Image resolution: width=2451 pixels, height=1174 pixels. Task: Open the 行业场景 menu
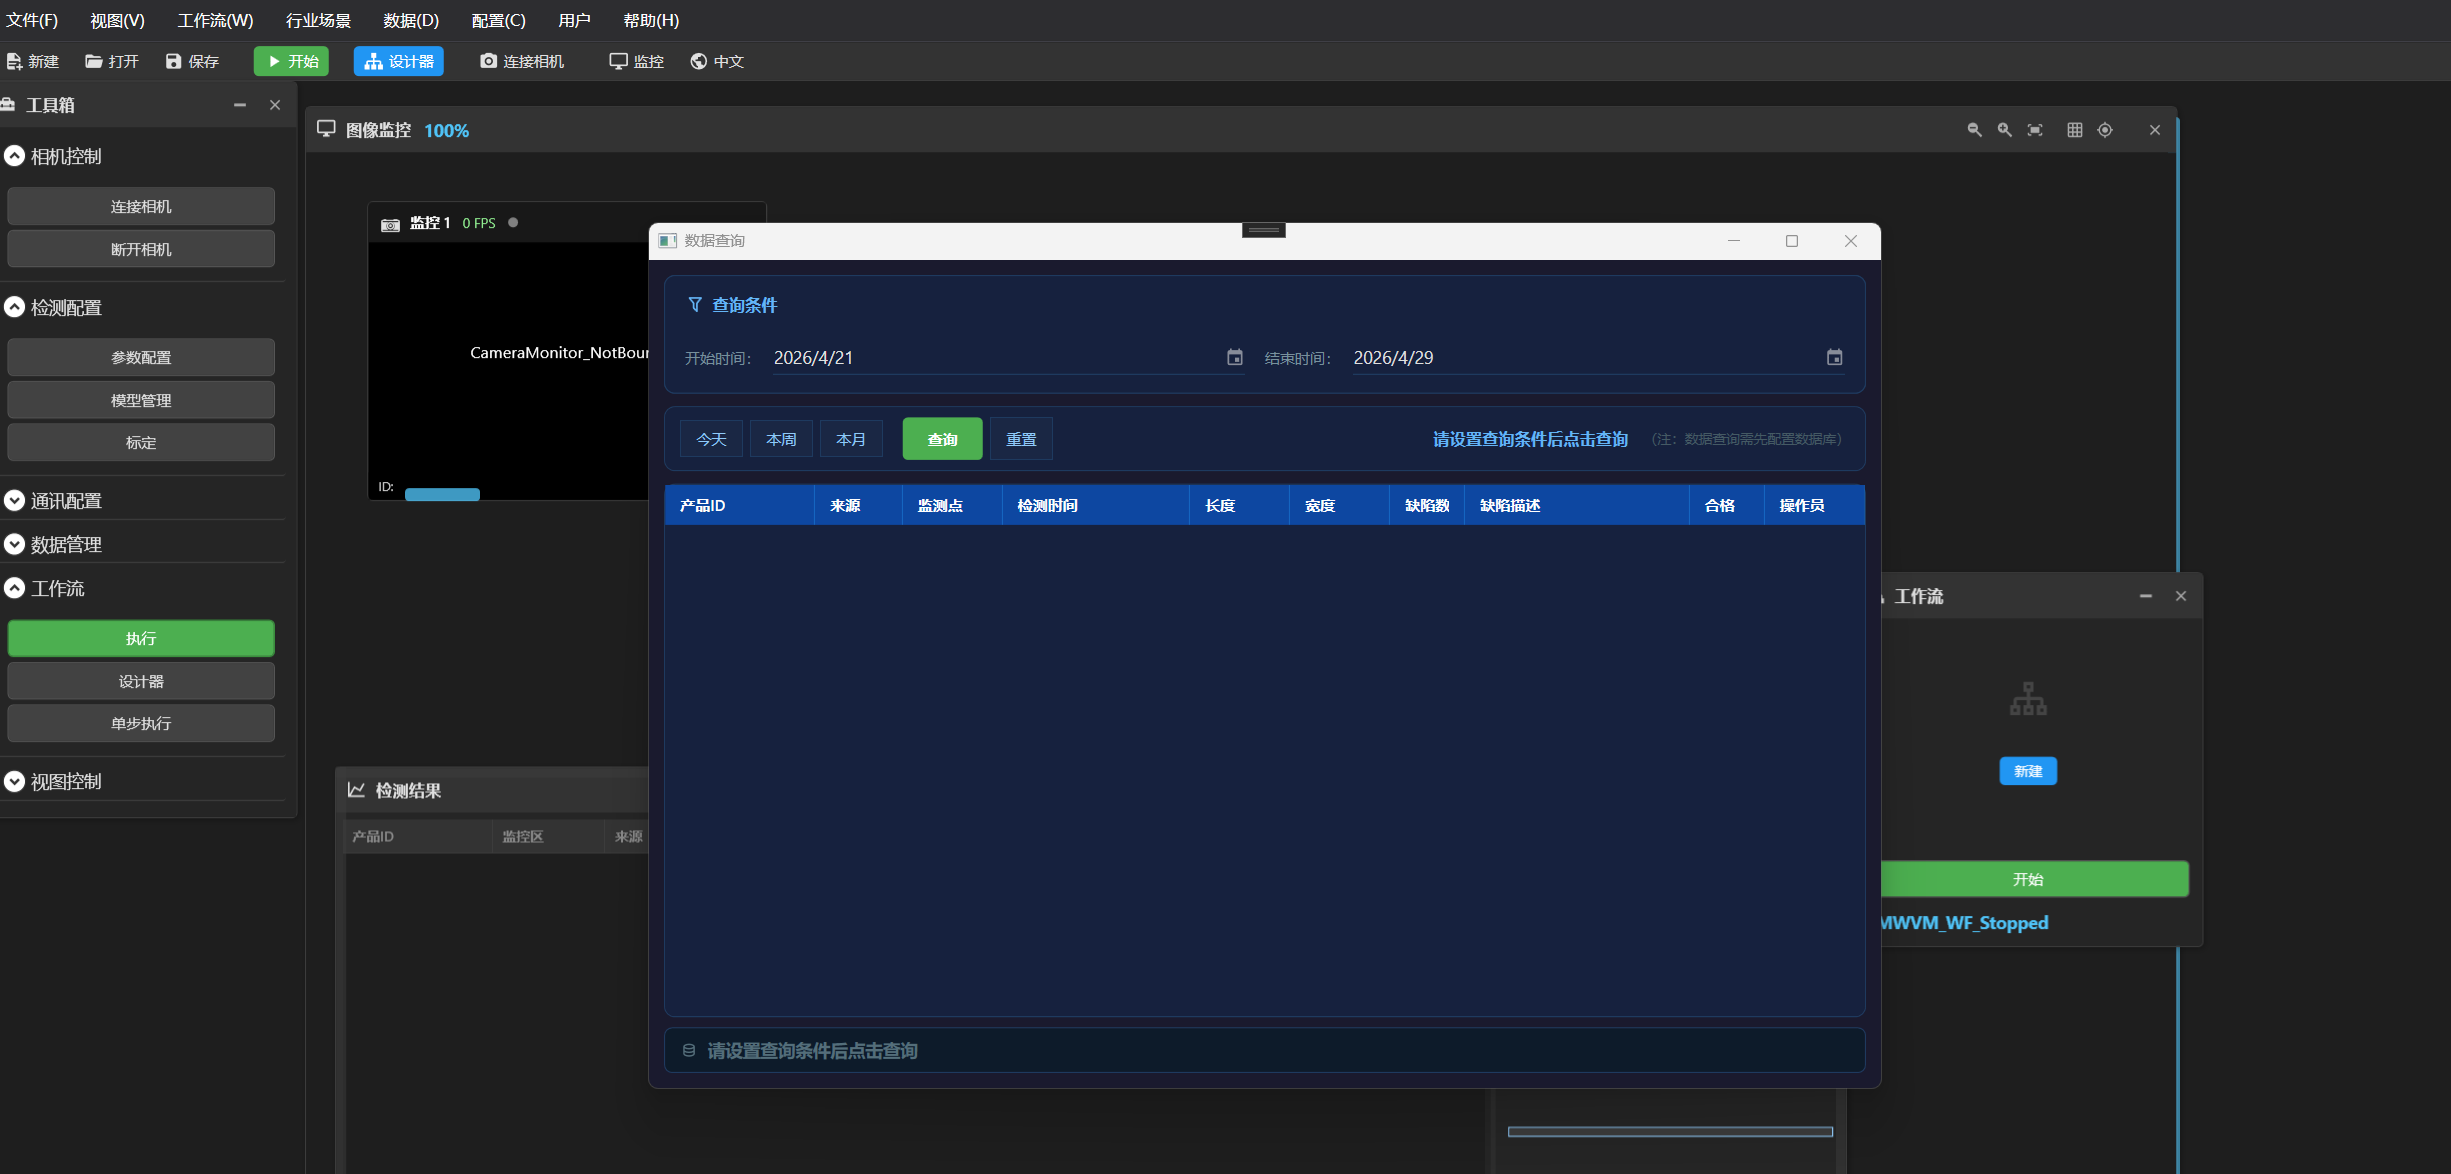[318, 20]
